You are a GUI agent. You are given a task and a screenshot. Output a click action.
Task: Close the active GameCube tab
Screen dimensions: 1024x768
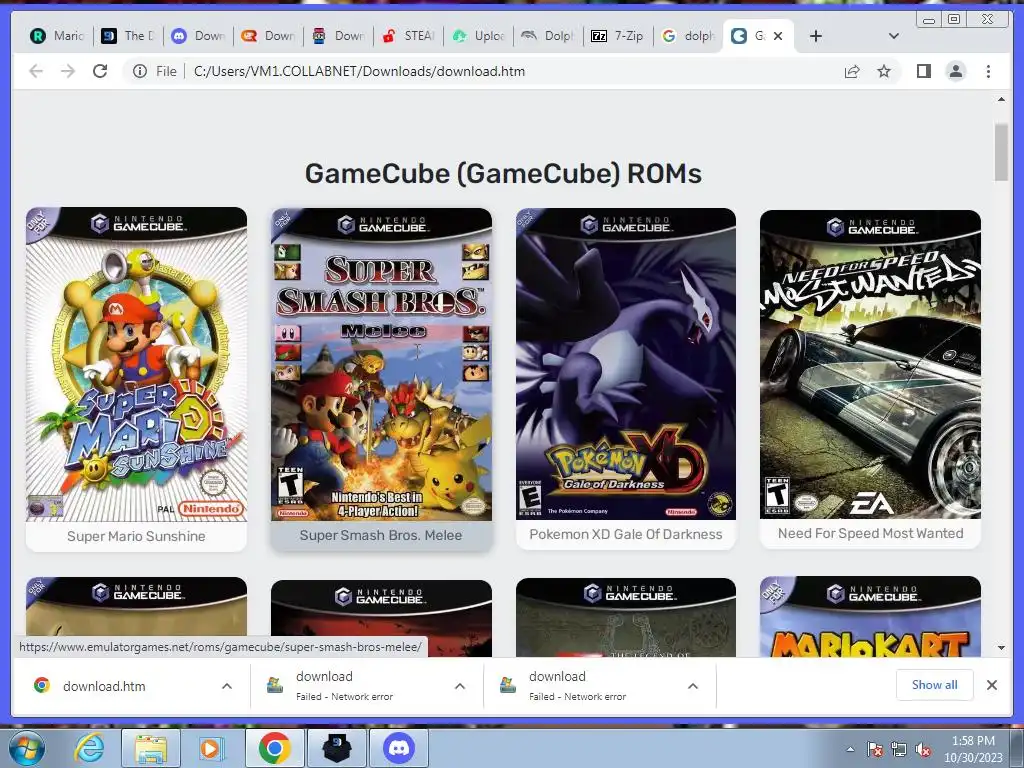click(x=778, y=36)
